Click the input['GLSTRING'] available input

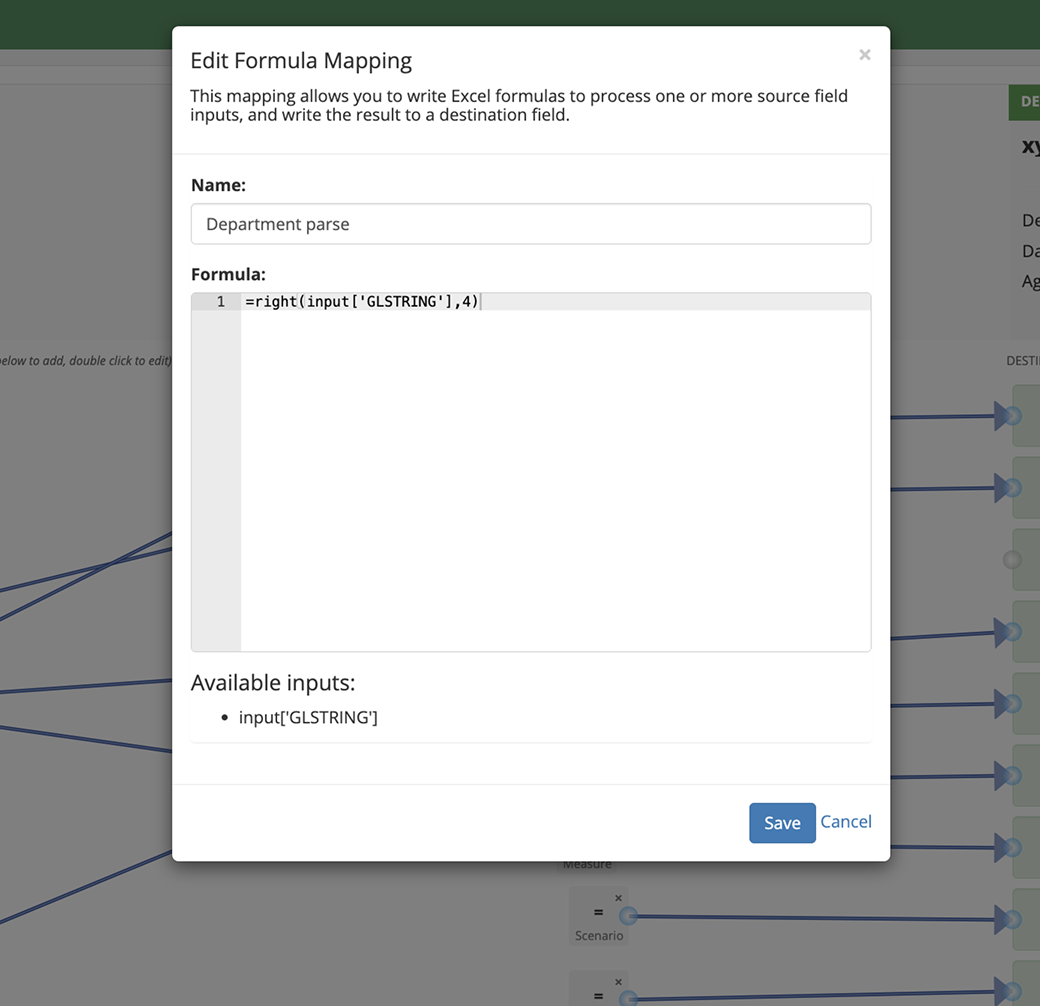(x=308, y=718)
